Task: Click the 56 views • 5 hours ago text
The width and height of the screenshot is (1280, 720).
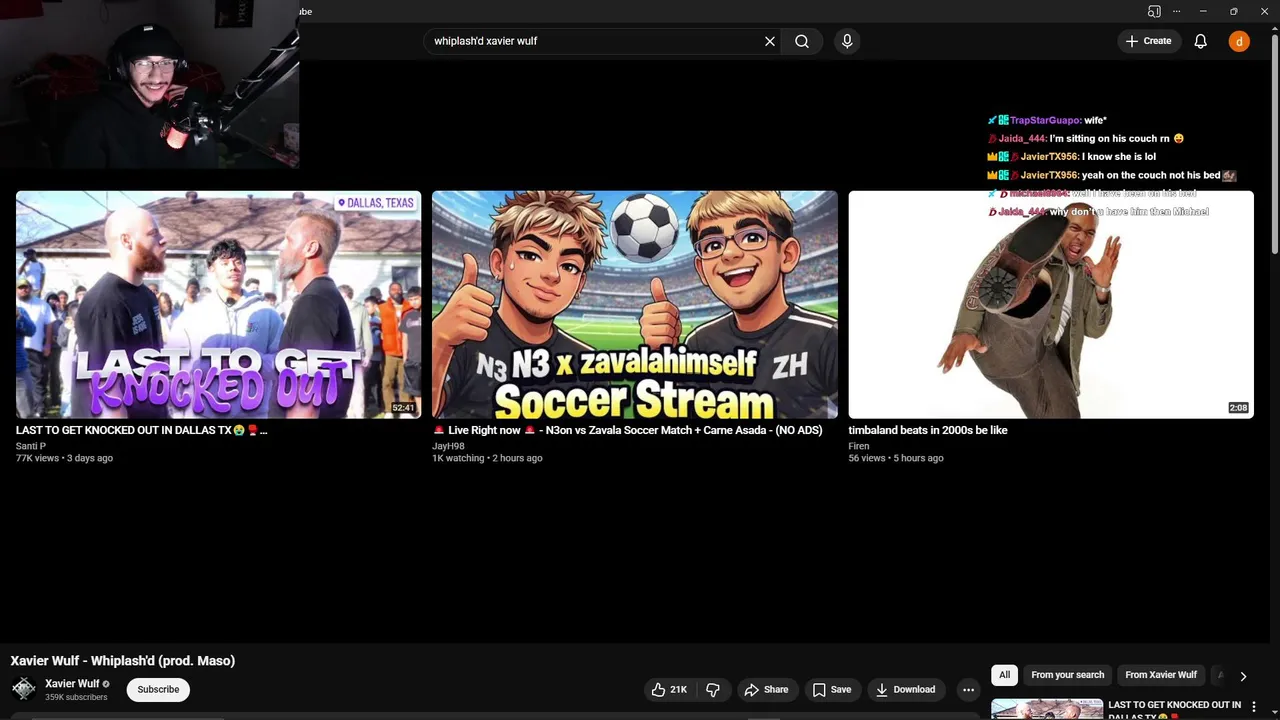Action: coord(896,458)
